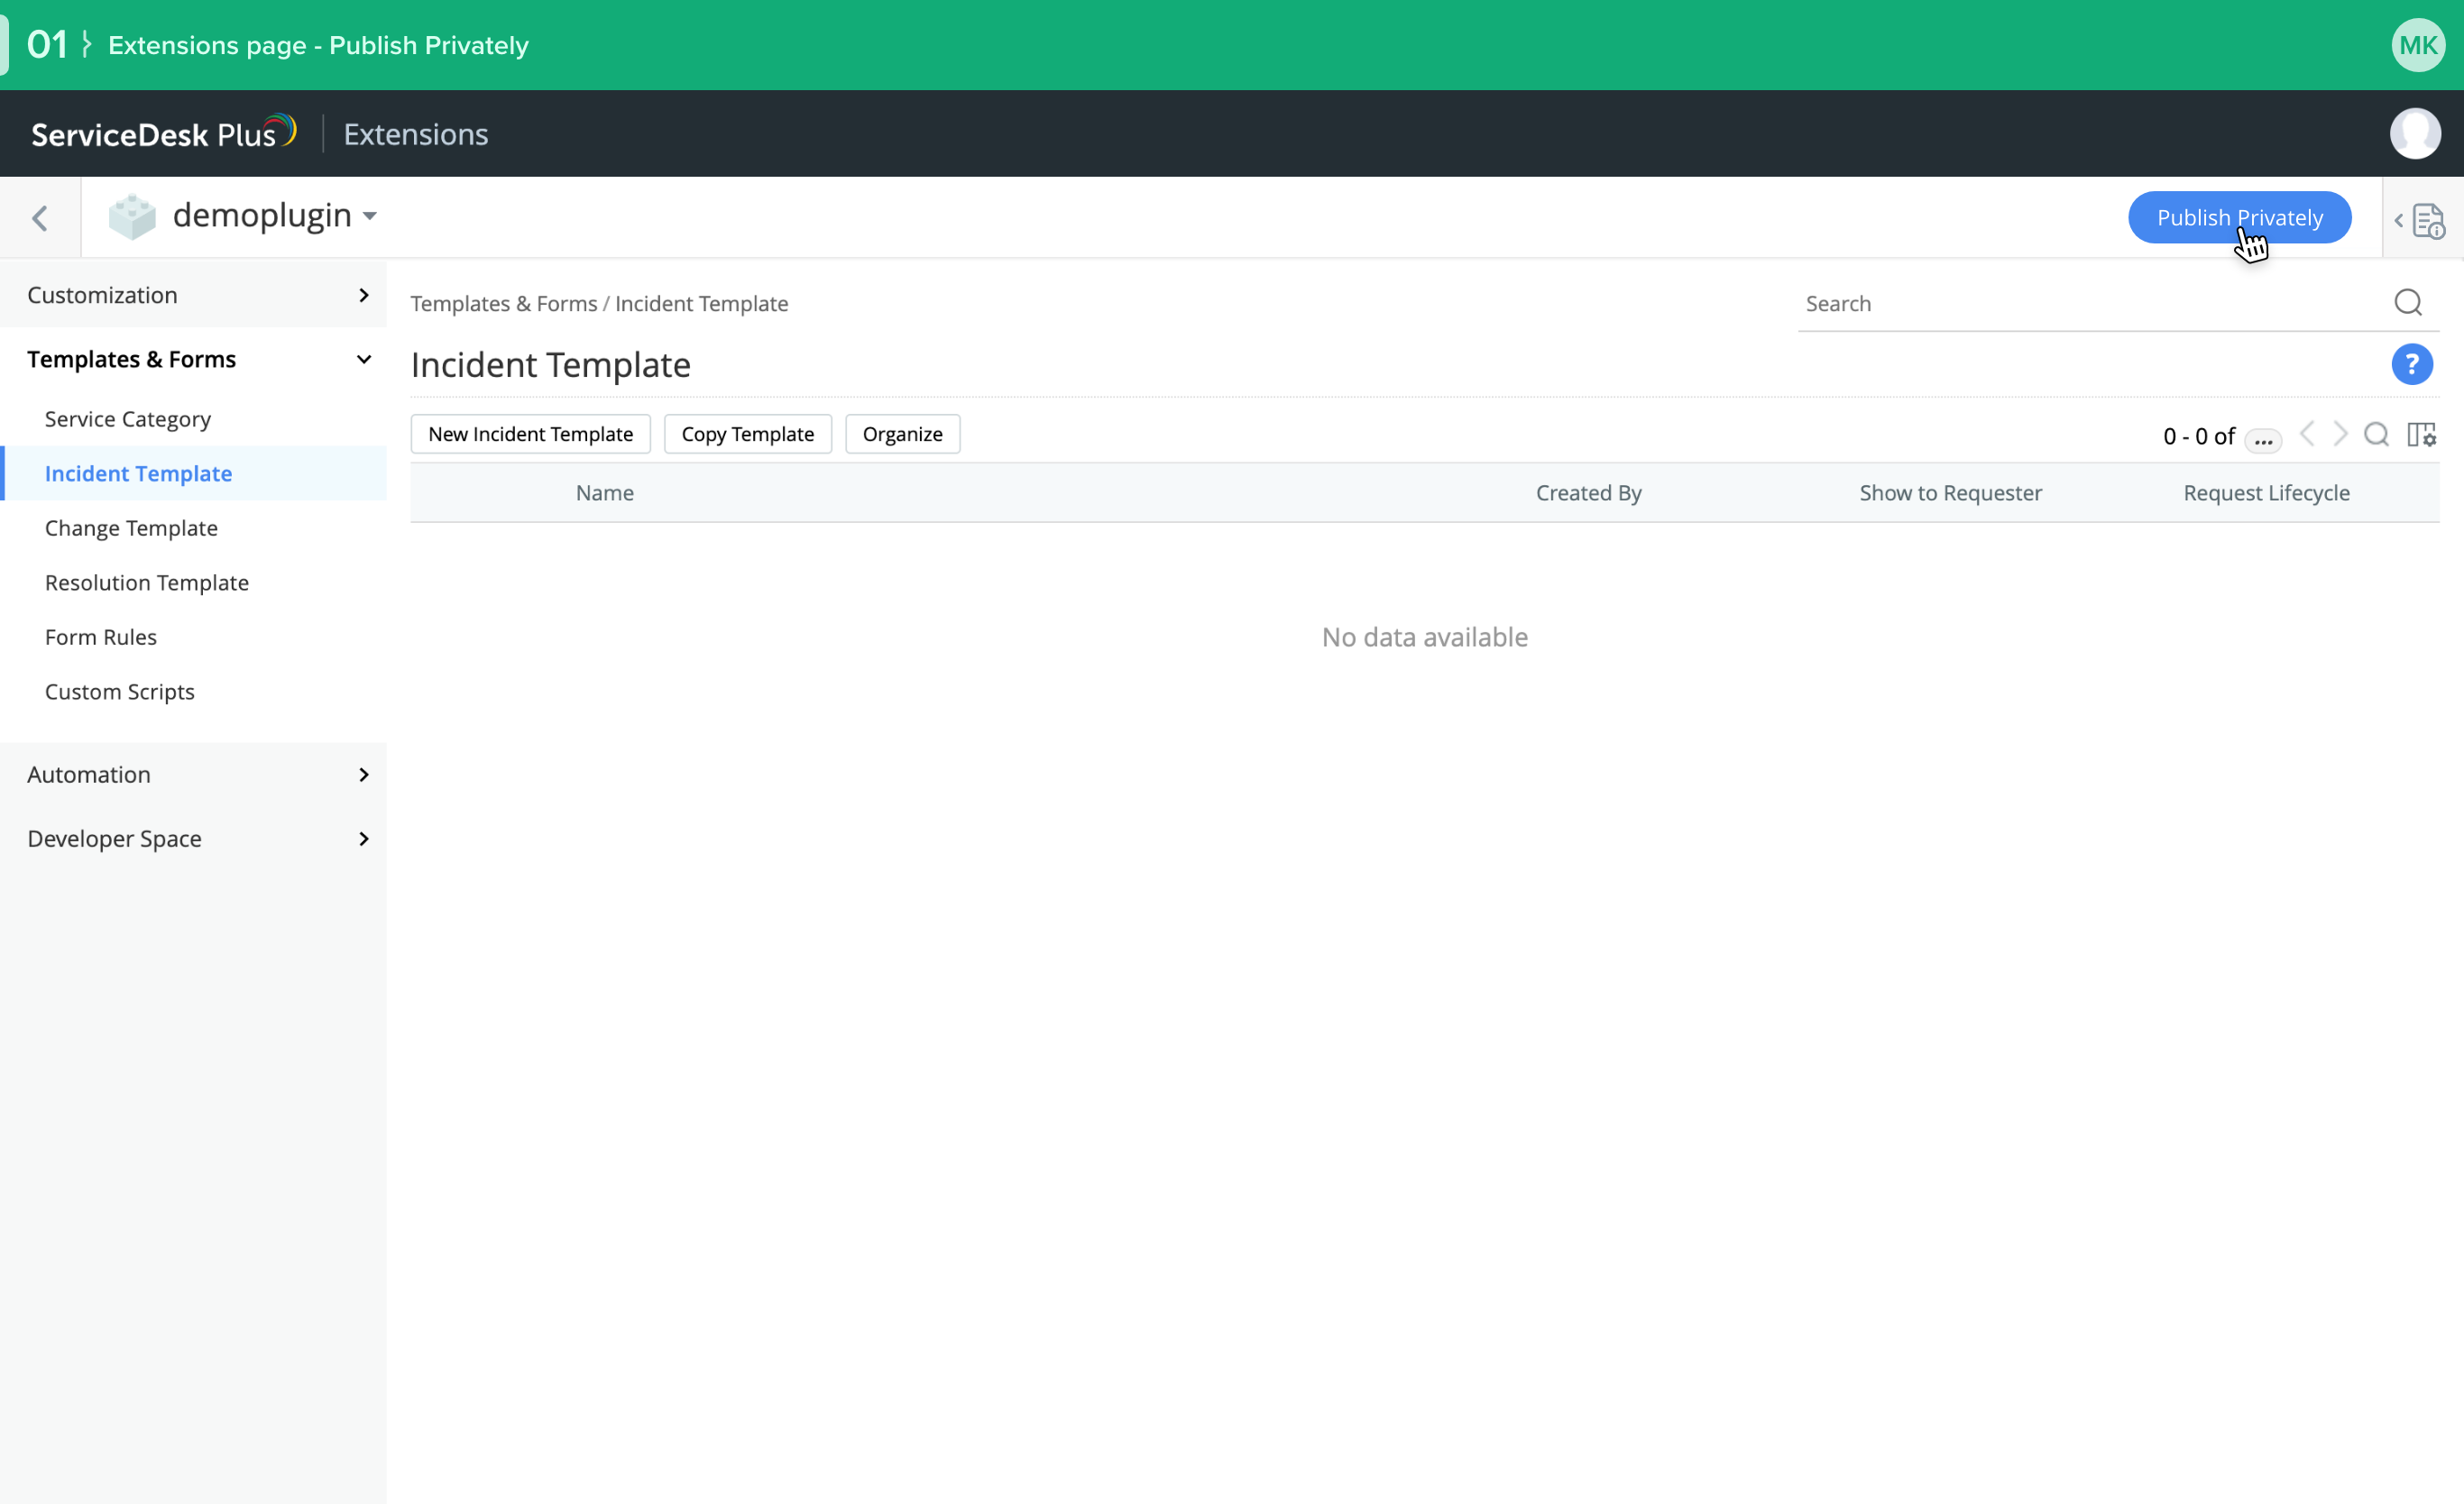Viewport: 2464px width, 1504px height.
Task: Go to next page of list
Action: pos(2340,434)
